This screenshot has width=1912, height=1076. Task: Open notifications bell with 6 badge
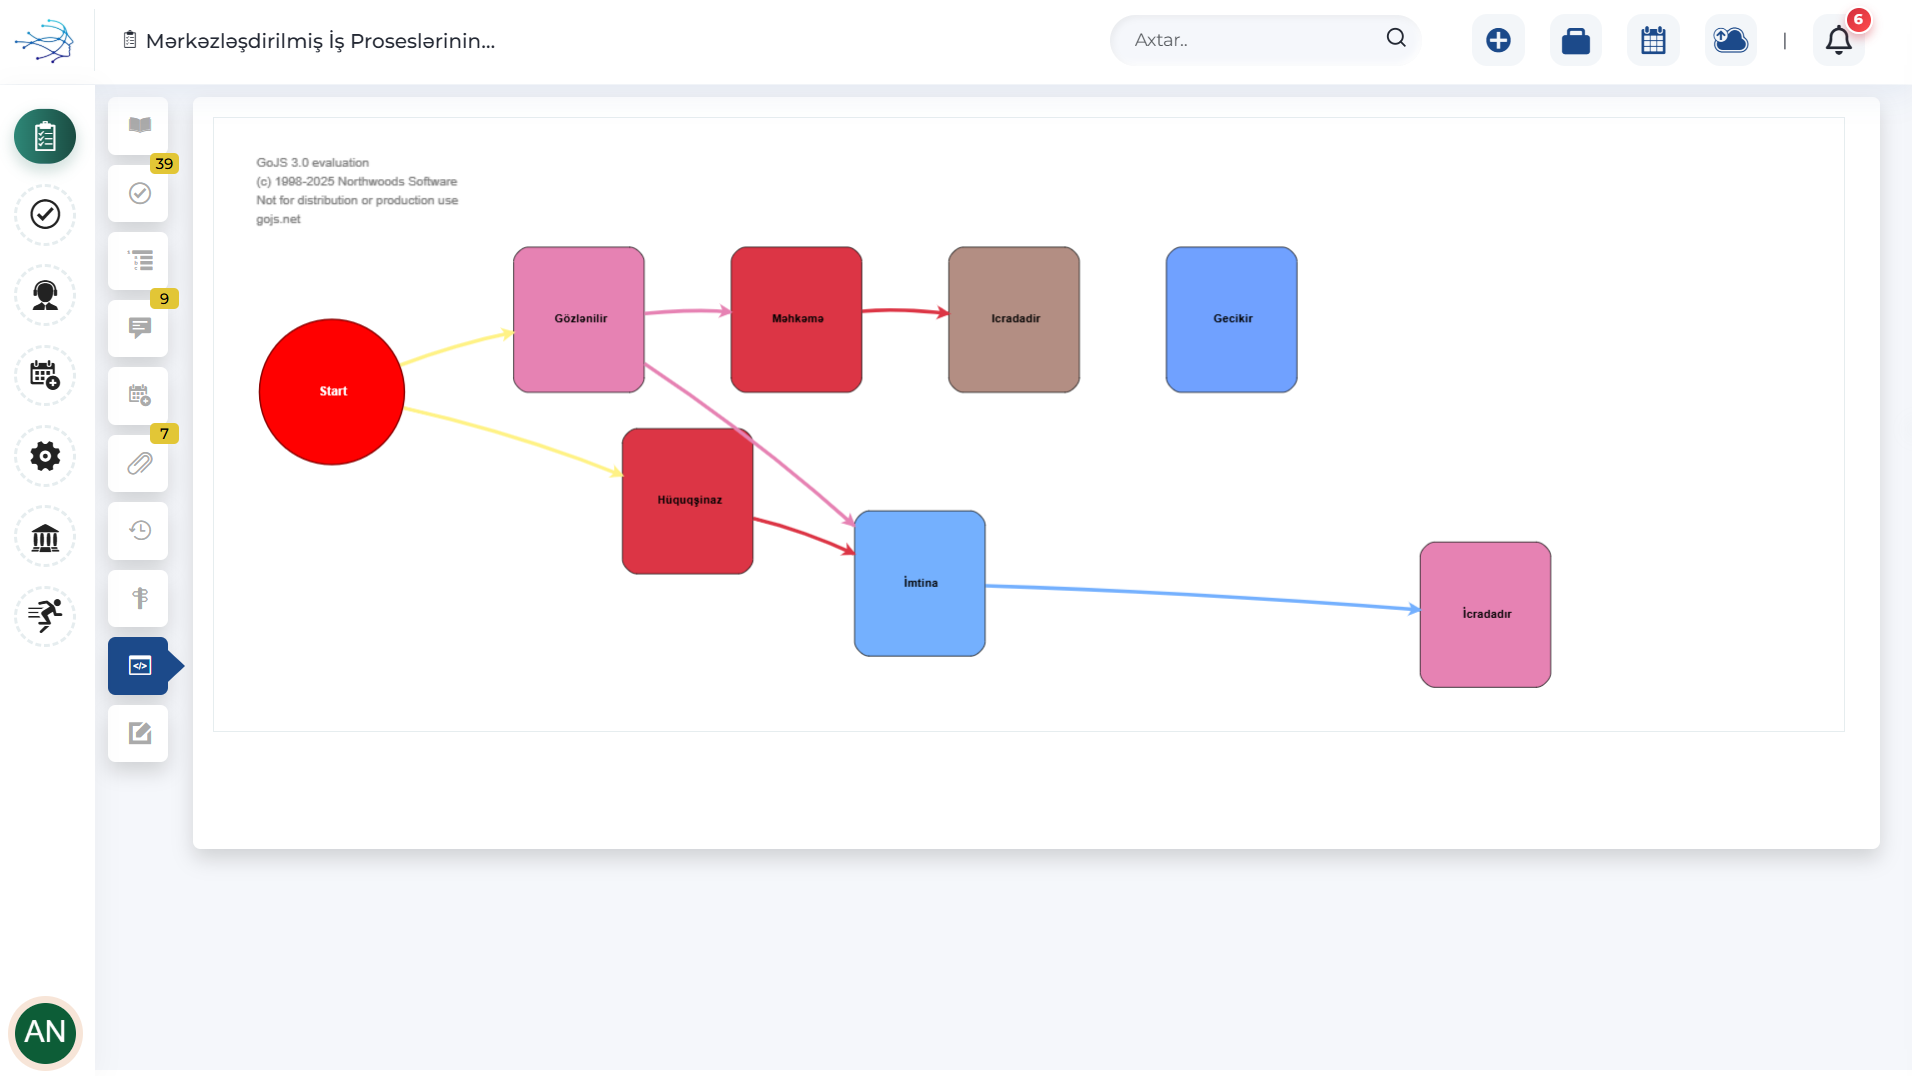pyautogui.click(x=1839, y=40)
